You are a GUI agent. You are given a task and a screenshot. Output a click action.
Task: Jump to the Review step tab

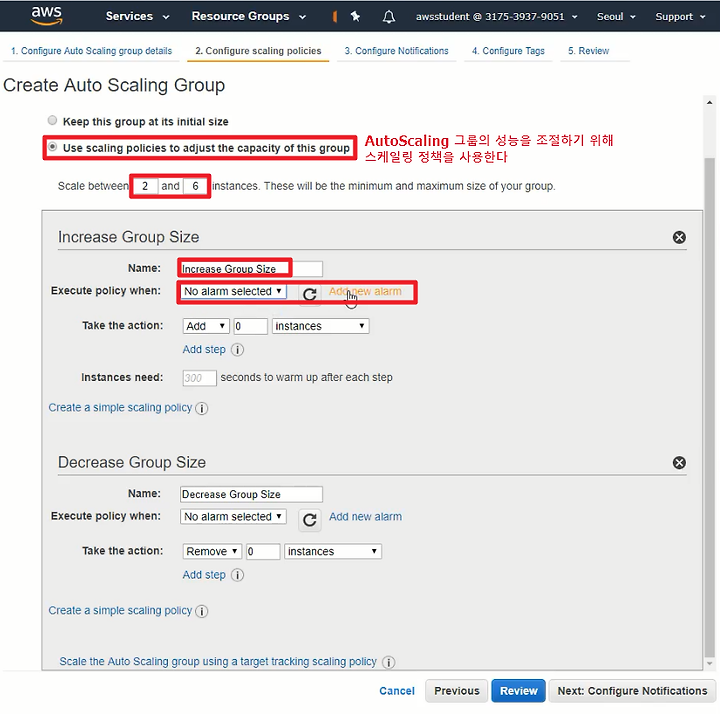(588, 51)
